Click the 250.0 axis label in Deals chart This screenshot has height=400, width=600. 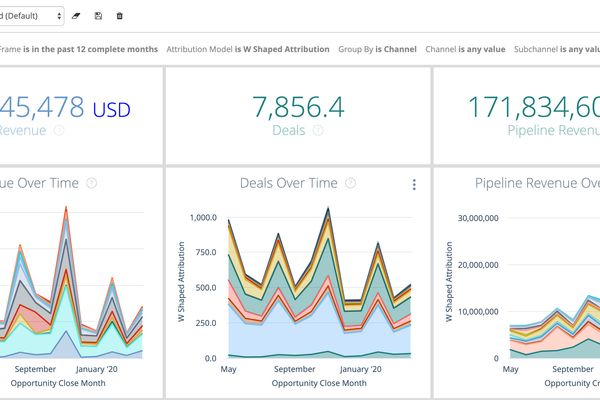coord(206,323)
